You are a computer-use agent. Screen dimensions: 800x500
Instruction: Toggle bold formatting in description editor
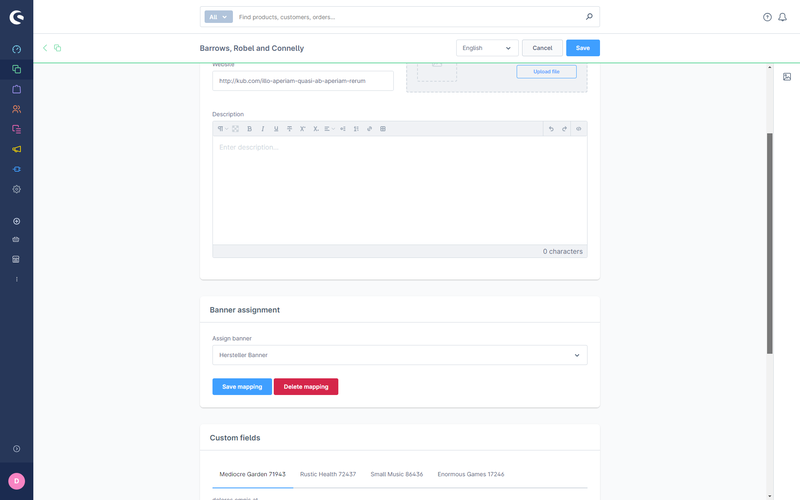[x=249, y=129]
